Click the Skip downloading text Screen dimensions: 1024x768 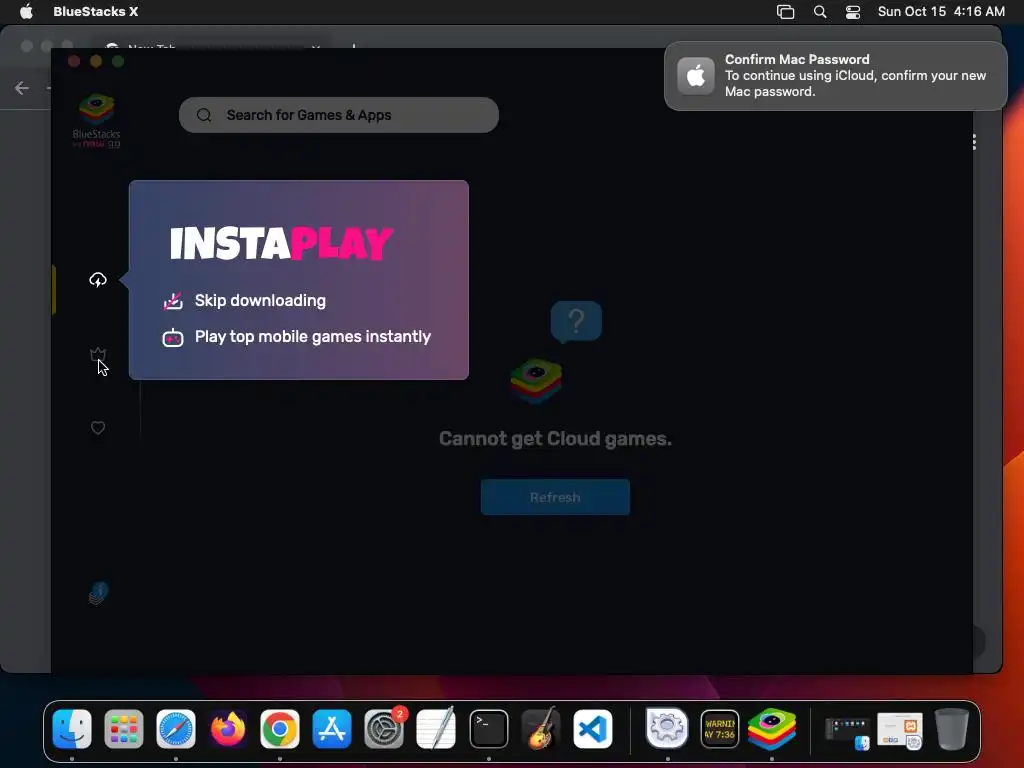click(x=260, y=300)
